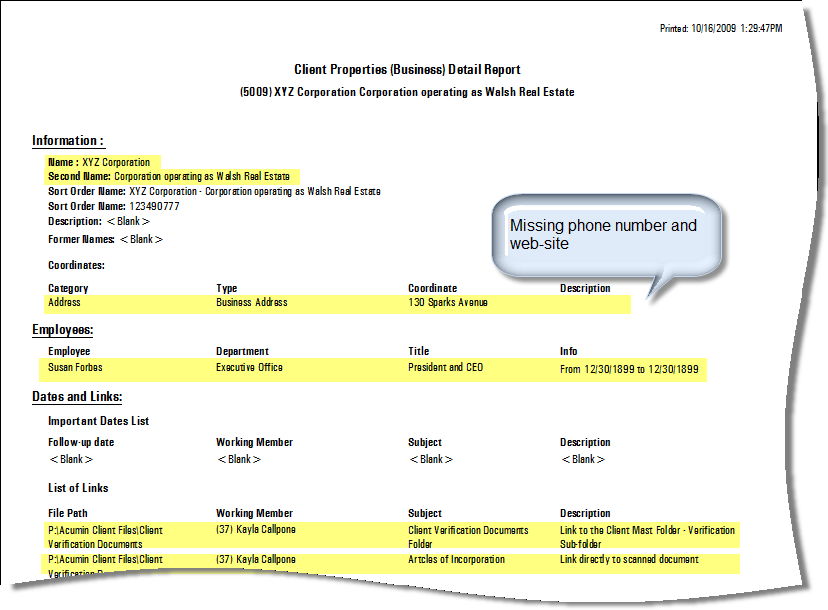Image resolution: width=828 pixels, height=610 pixels.
Task: Click the 'Information :' section heading
Action: pyautogui.click(x=68, y=140)
